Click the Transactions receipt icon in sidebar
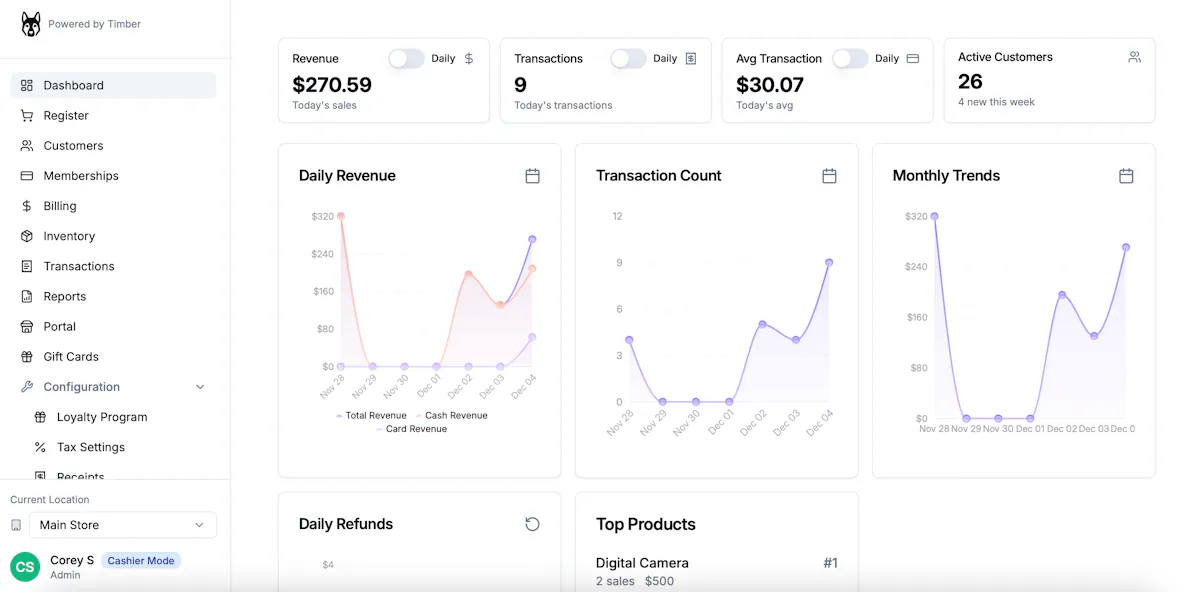Screen dimensions: 1200x592 pos(27,266)
